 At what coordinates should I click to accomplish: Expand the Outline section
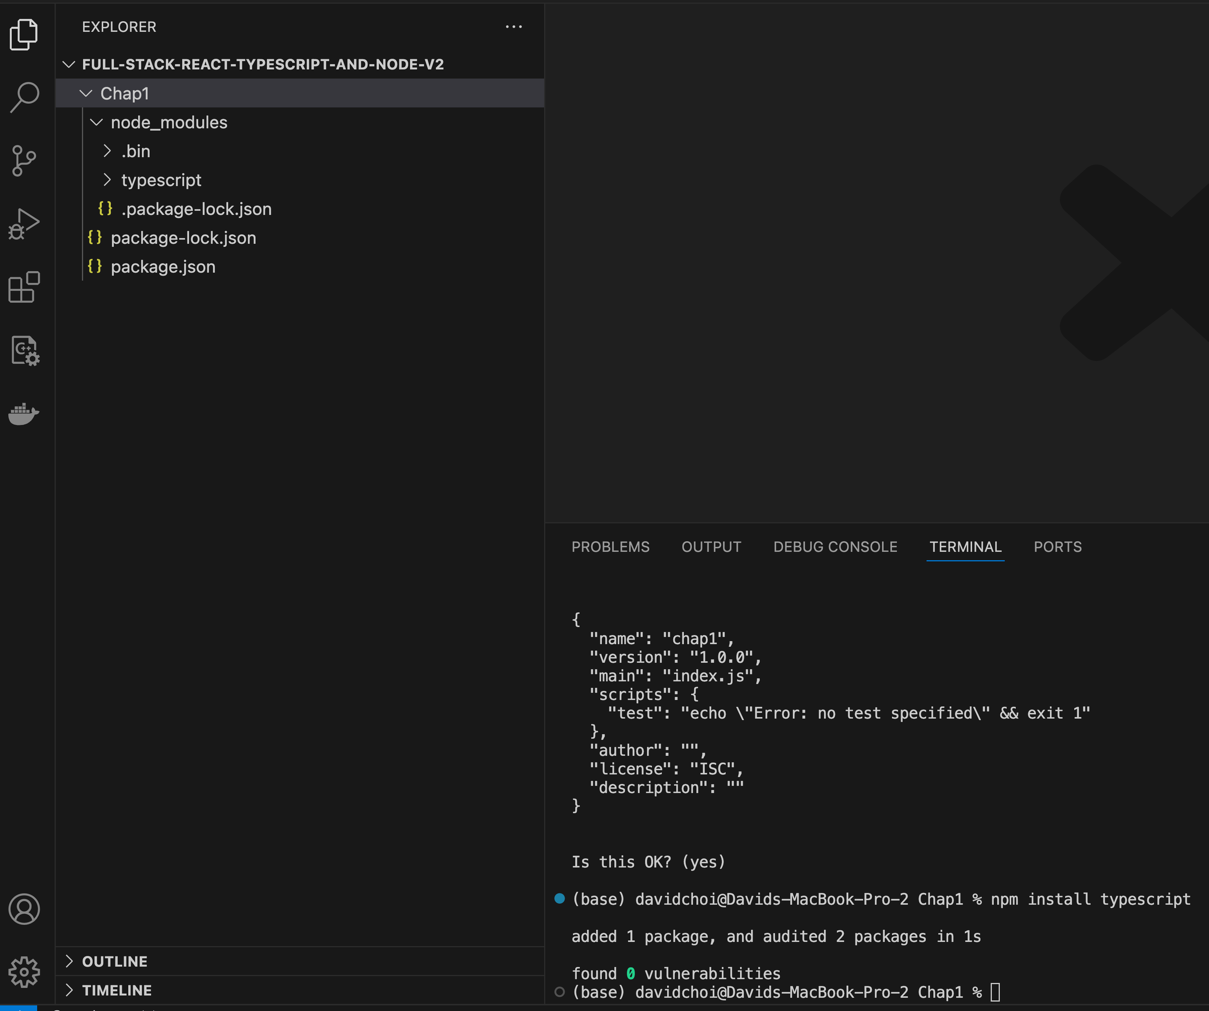coord(114,961)
